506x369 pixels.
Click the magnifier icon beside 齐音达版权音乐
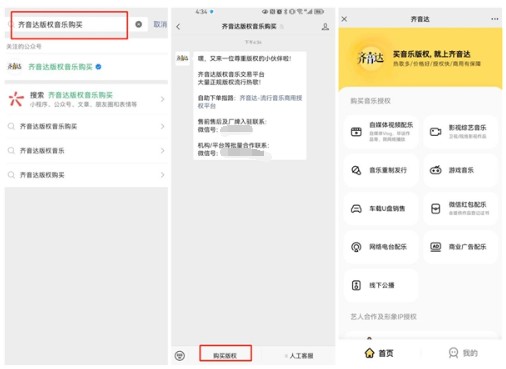(x=11, y=151)
